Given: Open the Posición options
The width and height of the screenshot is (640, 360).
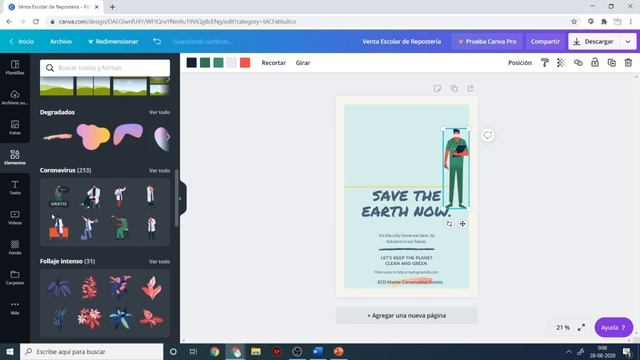Looking at the screenshot, I should click(520, 62).
